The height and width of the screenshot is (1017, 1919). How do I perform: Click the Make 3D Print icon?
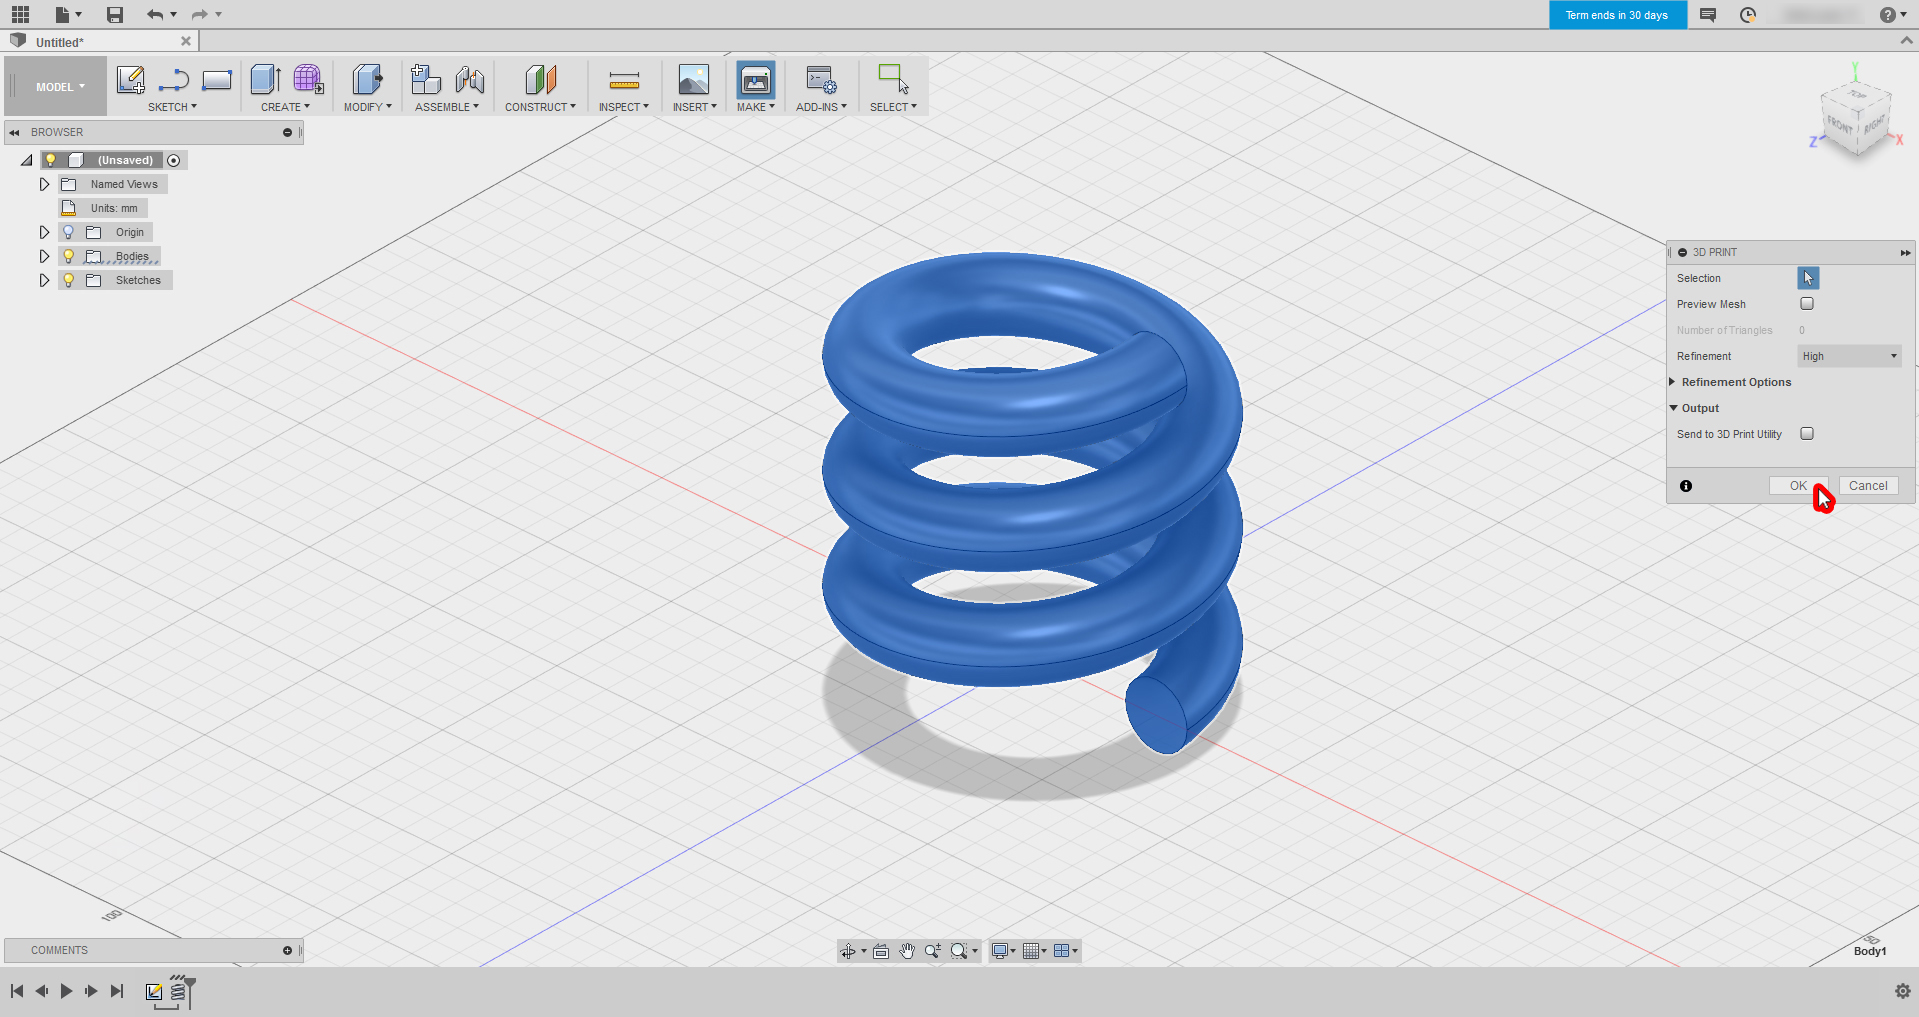(x=755, y=80)
